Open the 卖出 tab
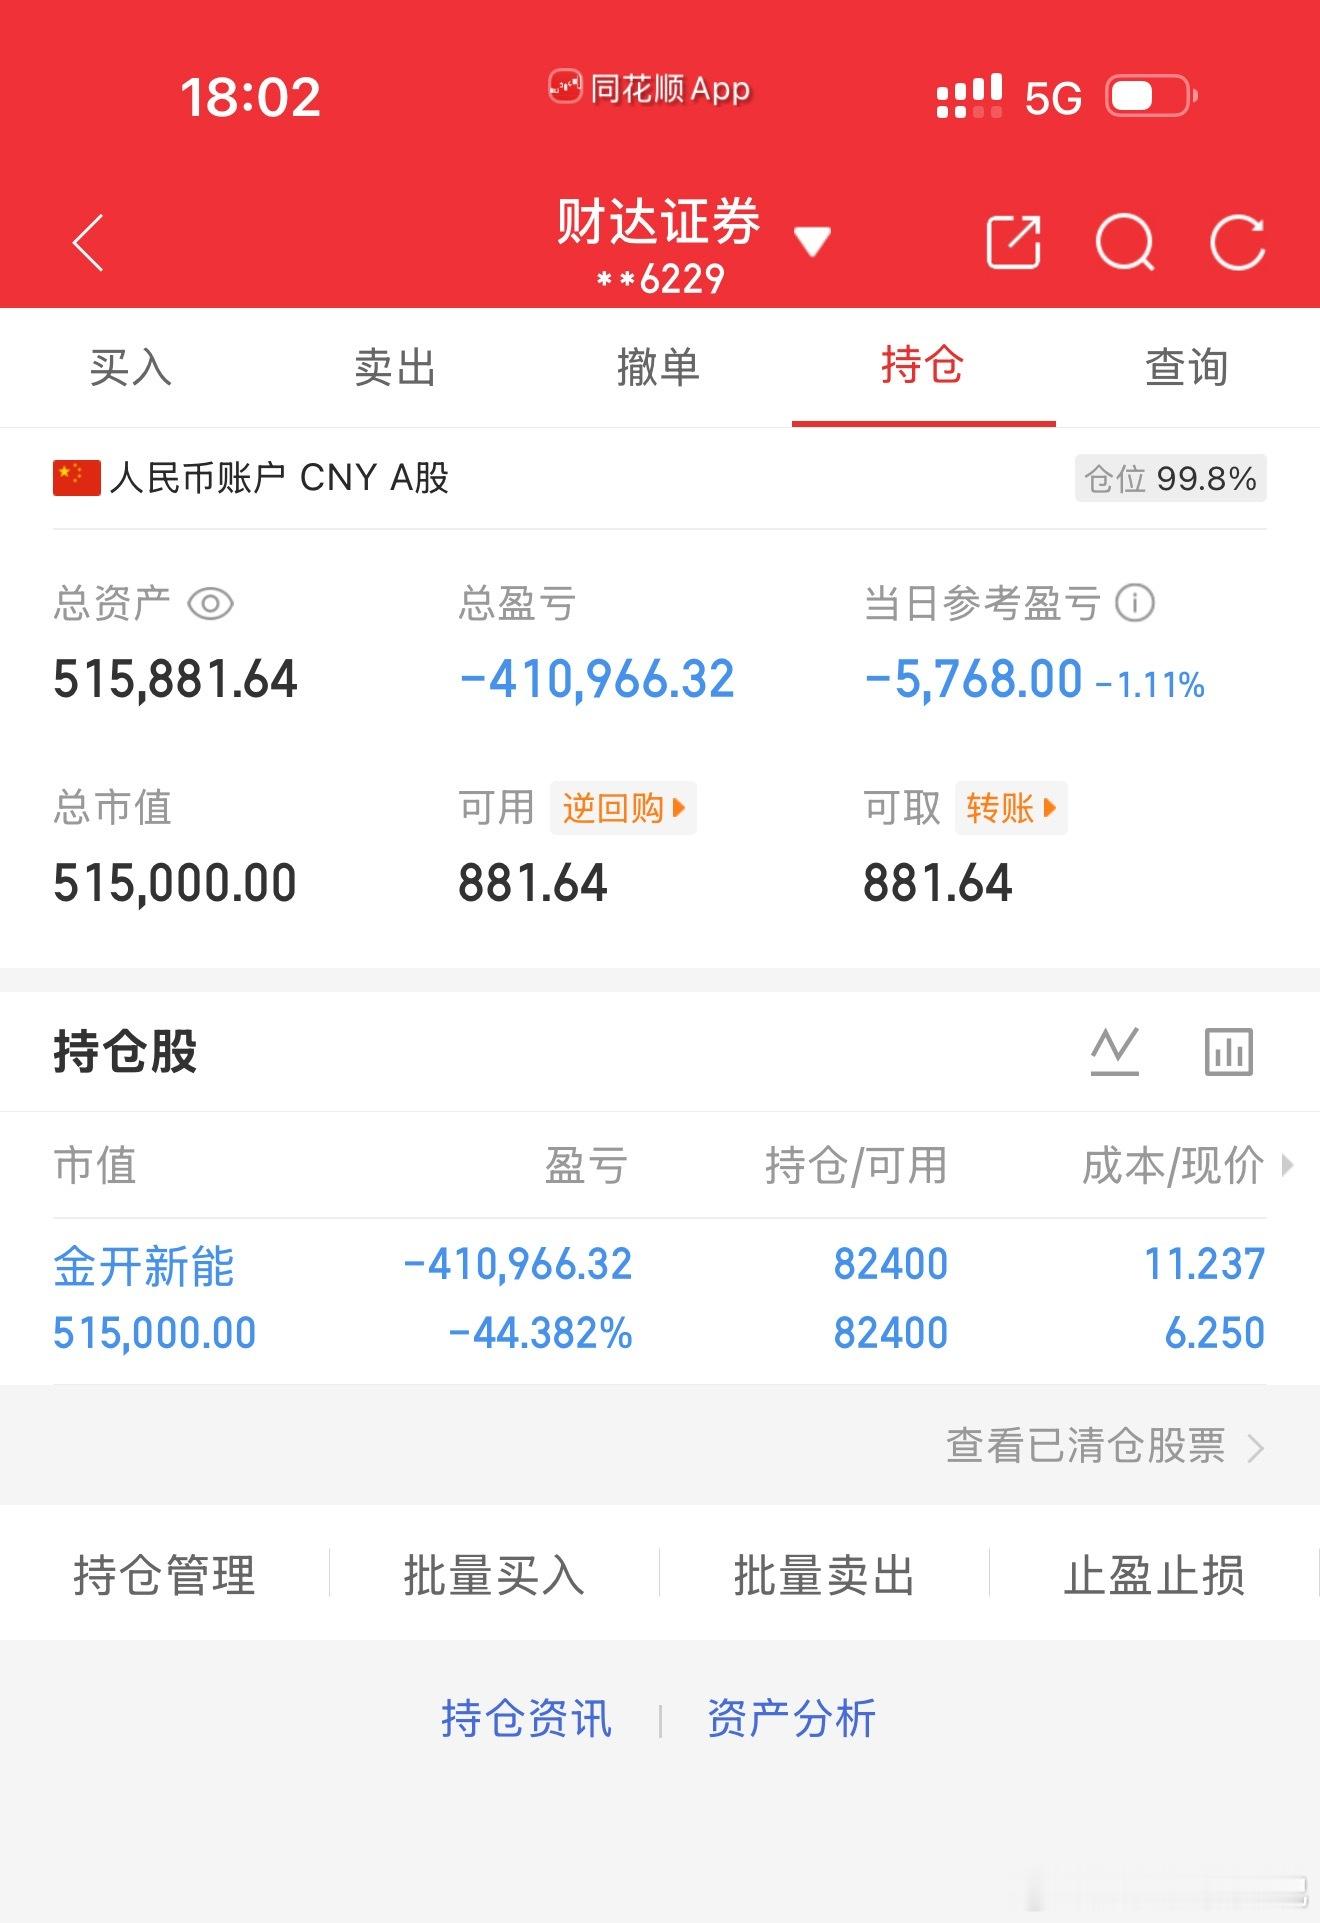The height and width of the screenshot is (1923, 1320). [395, 367]
